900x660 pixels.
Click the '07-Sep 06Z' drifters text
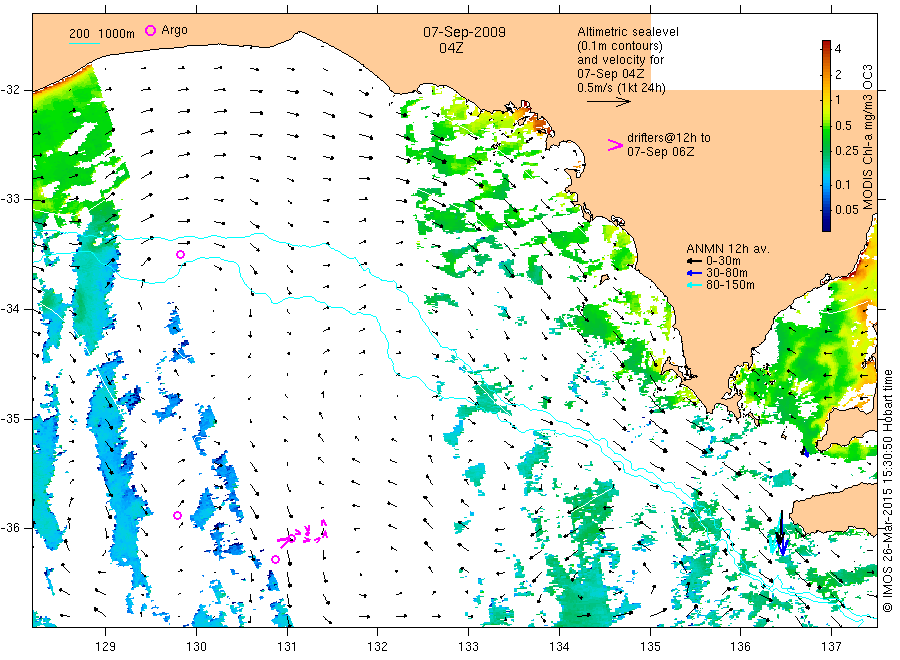[x=661, y=152]
